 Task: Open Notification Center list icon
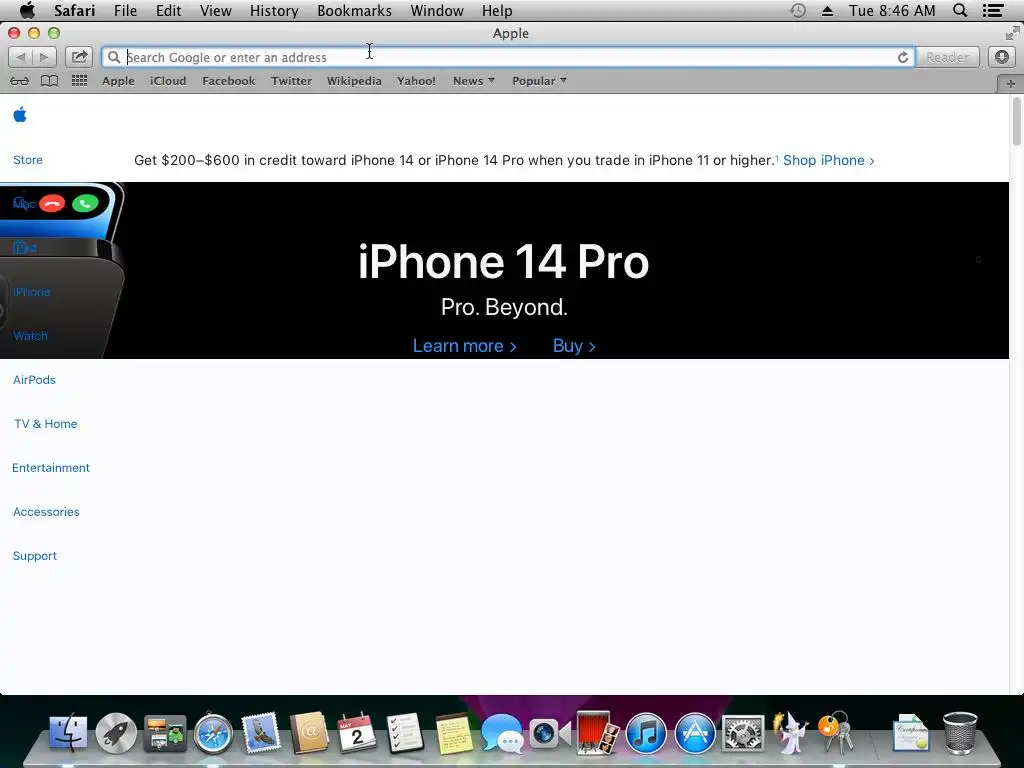click(993, 10)
